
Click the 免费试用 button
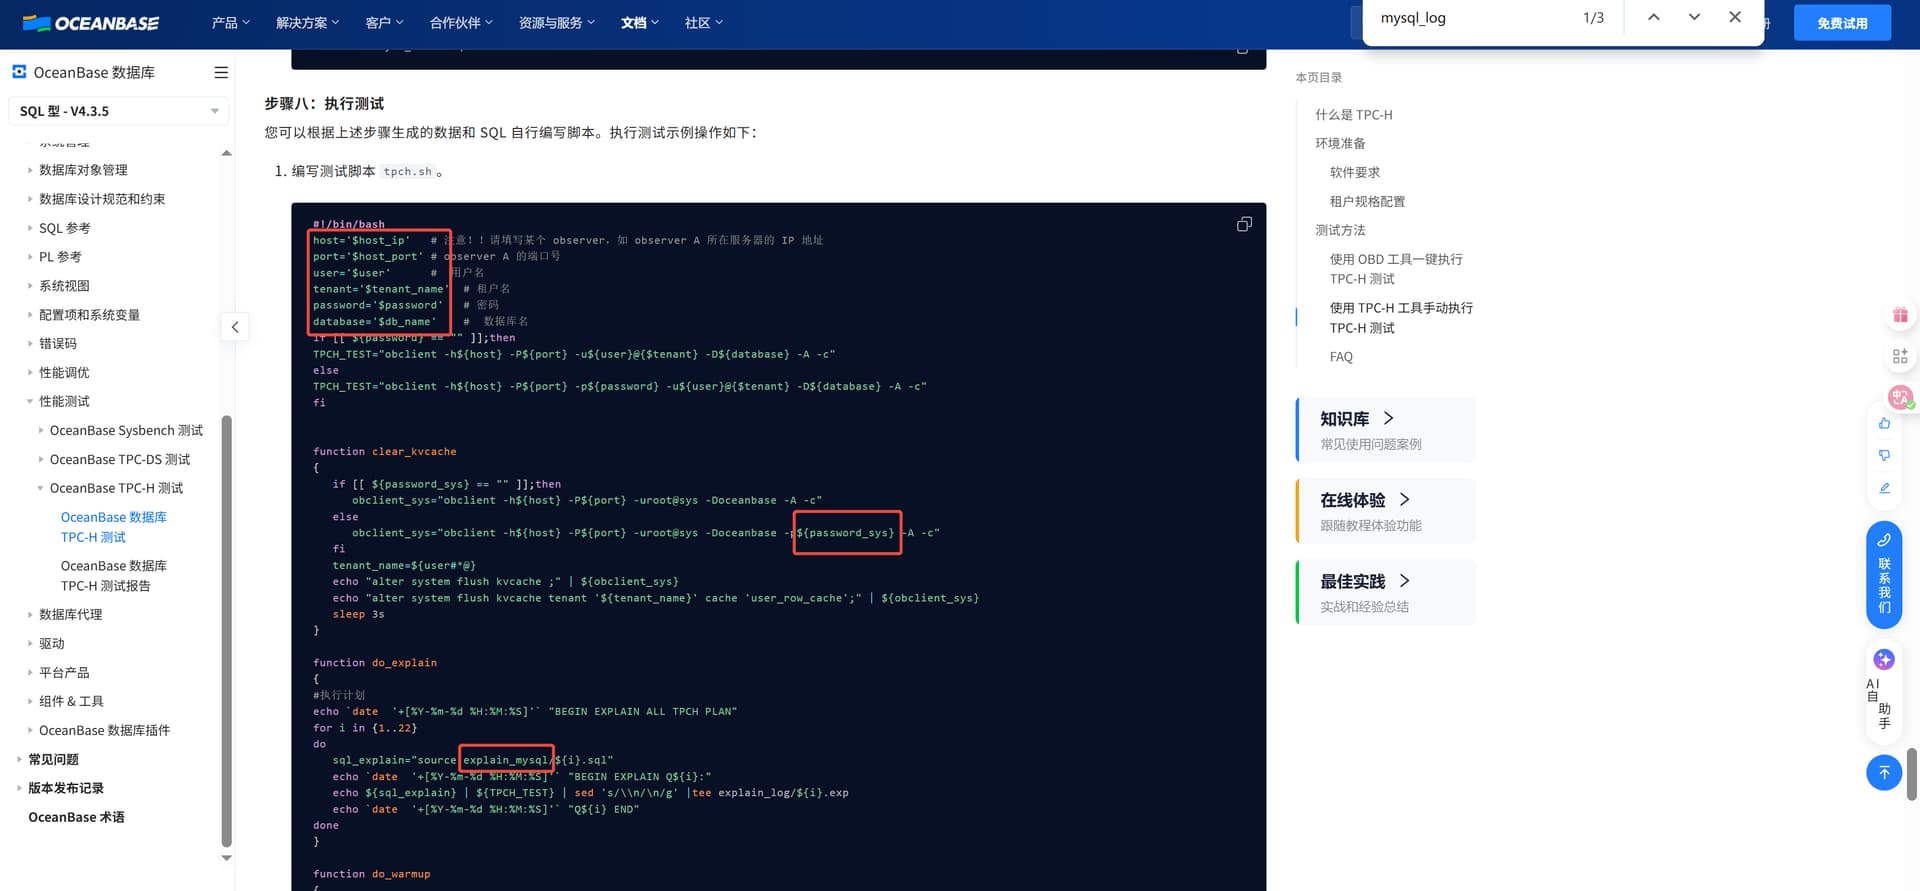[1842, 23]
